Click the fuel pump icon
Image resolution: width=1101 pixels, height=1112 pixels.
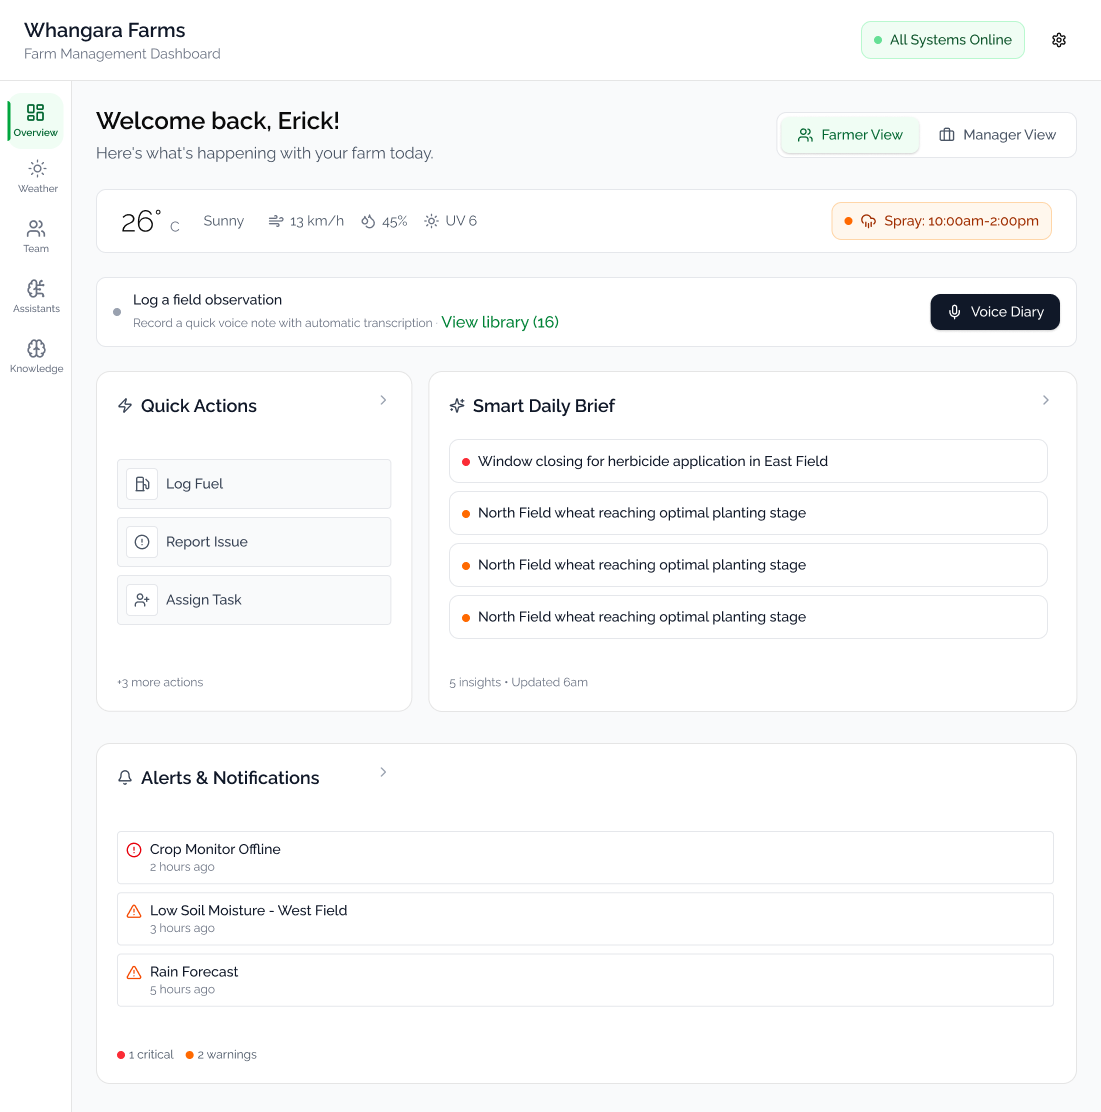(x=142, y=484)
